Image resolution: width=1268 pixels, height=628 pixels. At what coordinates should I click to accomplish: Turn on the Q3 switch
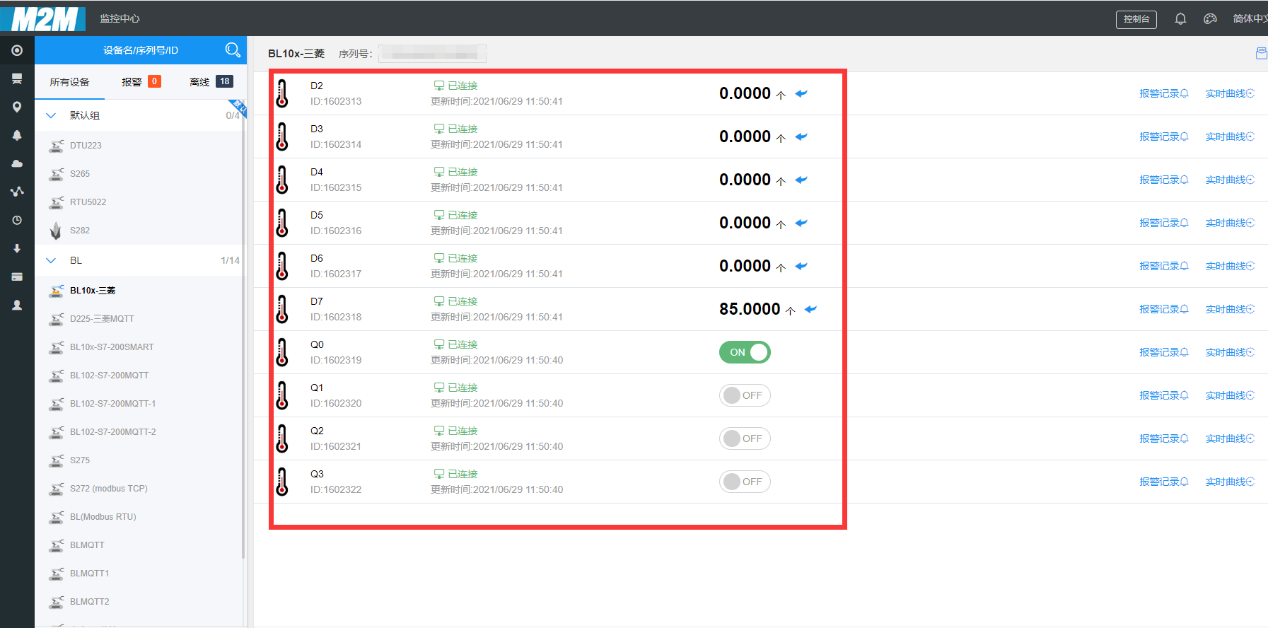[745, 481]
